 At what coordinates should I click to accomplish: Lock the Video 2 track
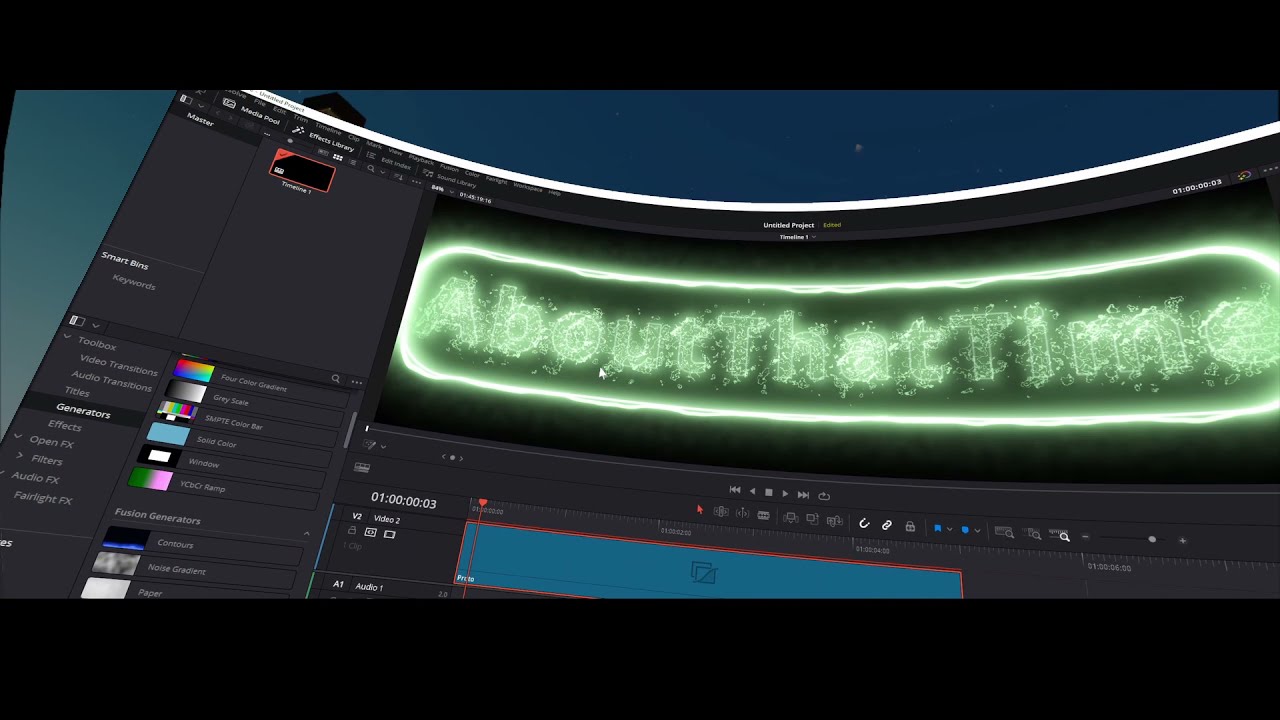[352, 532]
